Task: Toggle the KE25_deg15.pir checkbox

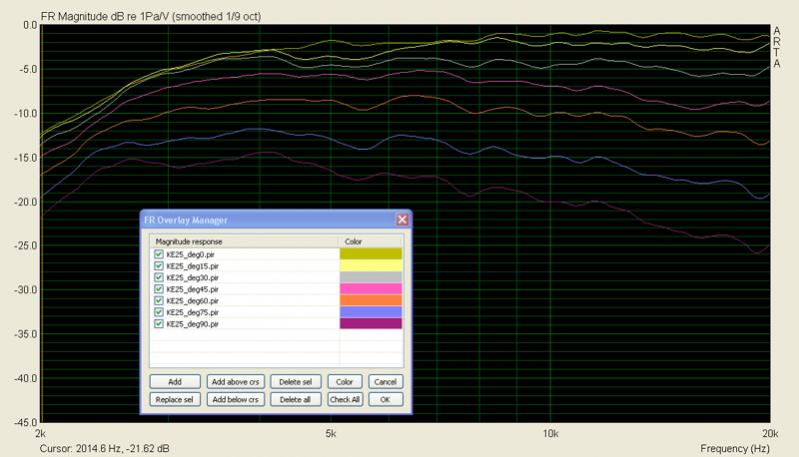Action: [x=159, y=266]
